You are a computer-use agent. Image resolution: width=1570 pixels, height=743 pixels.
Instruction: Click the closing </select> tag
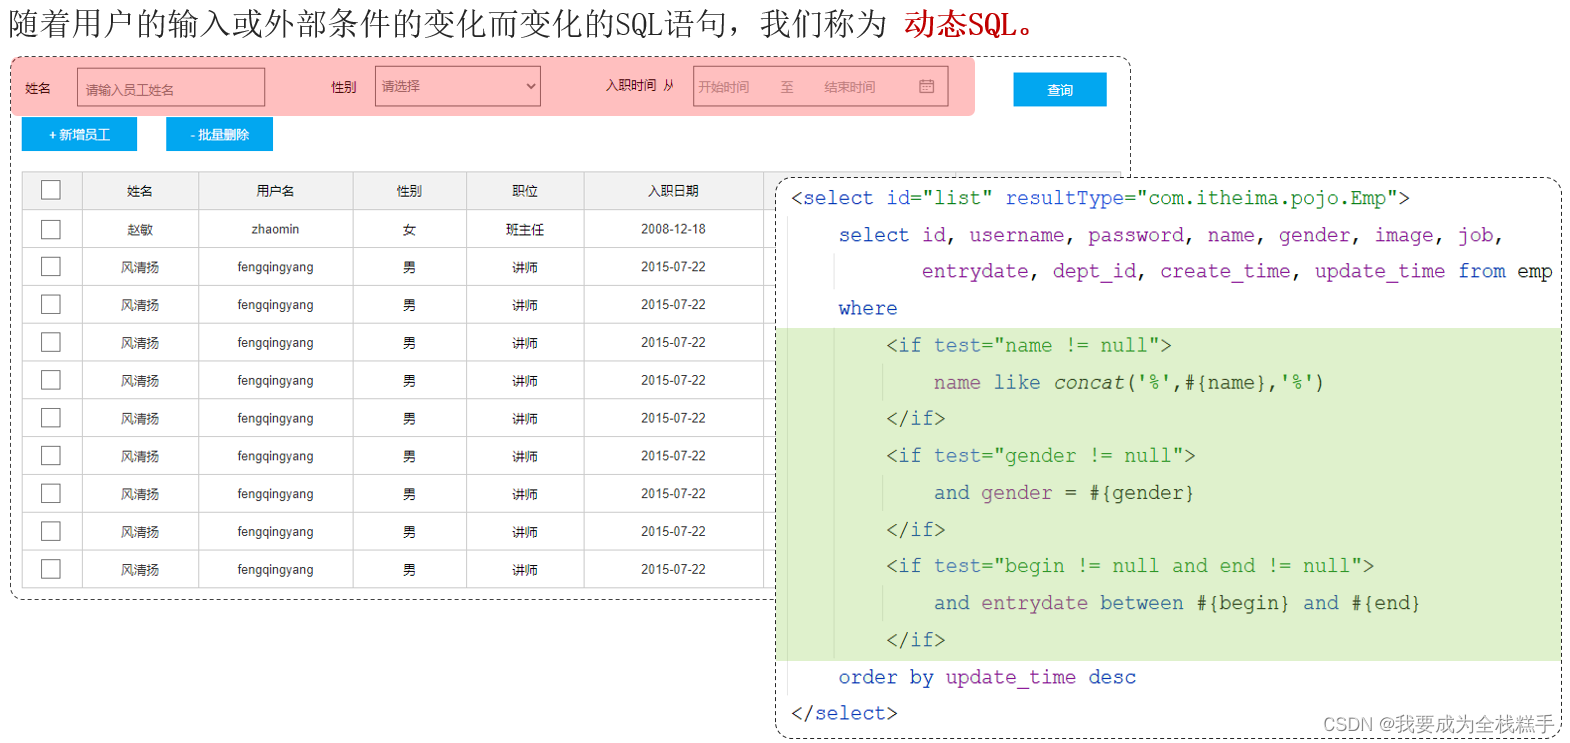pos(844,713)
